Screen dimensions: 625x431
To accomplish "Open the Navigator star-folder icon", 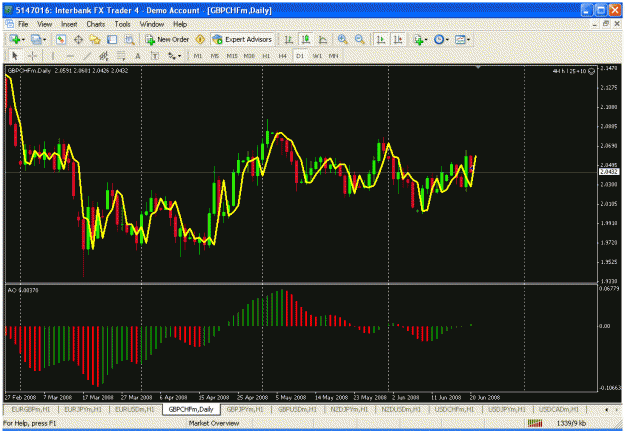I will pos(95,39).
